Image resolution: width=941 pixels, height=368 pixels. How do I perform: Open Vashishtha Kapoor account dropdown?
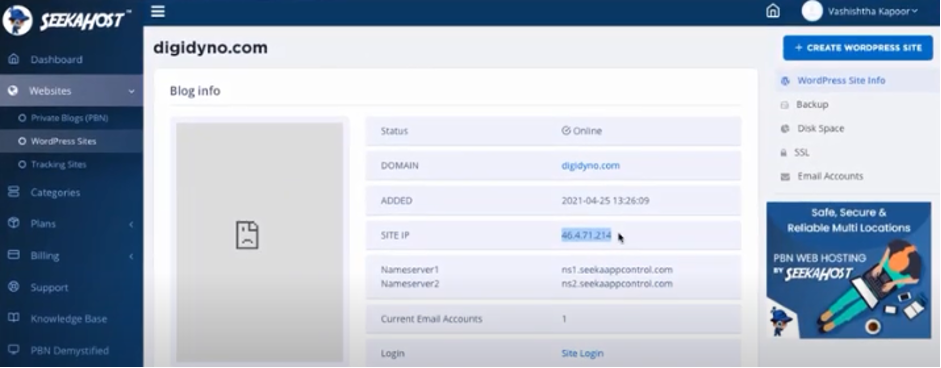(873, 11)
